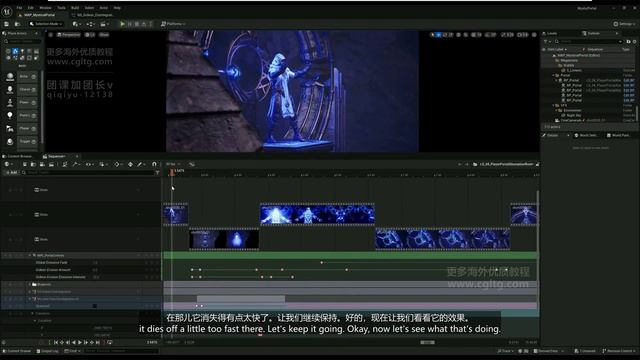Open the Help menu

pos(117,8)
